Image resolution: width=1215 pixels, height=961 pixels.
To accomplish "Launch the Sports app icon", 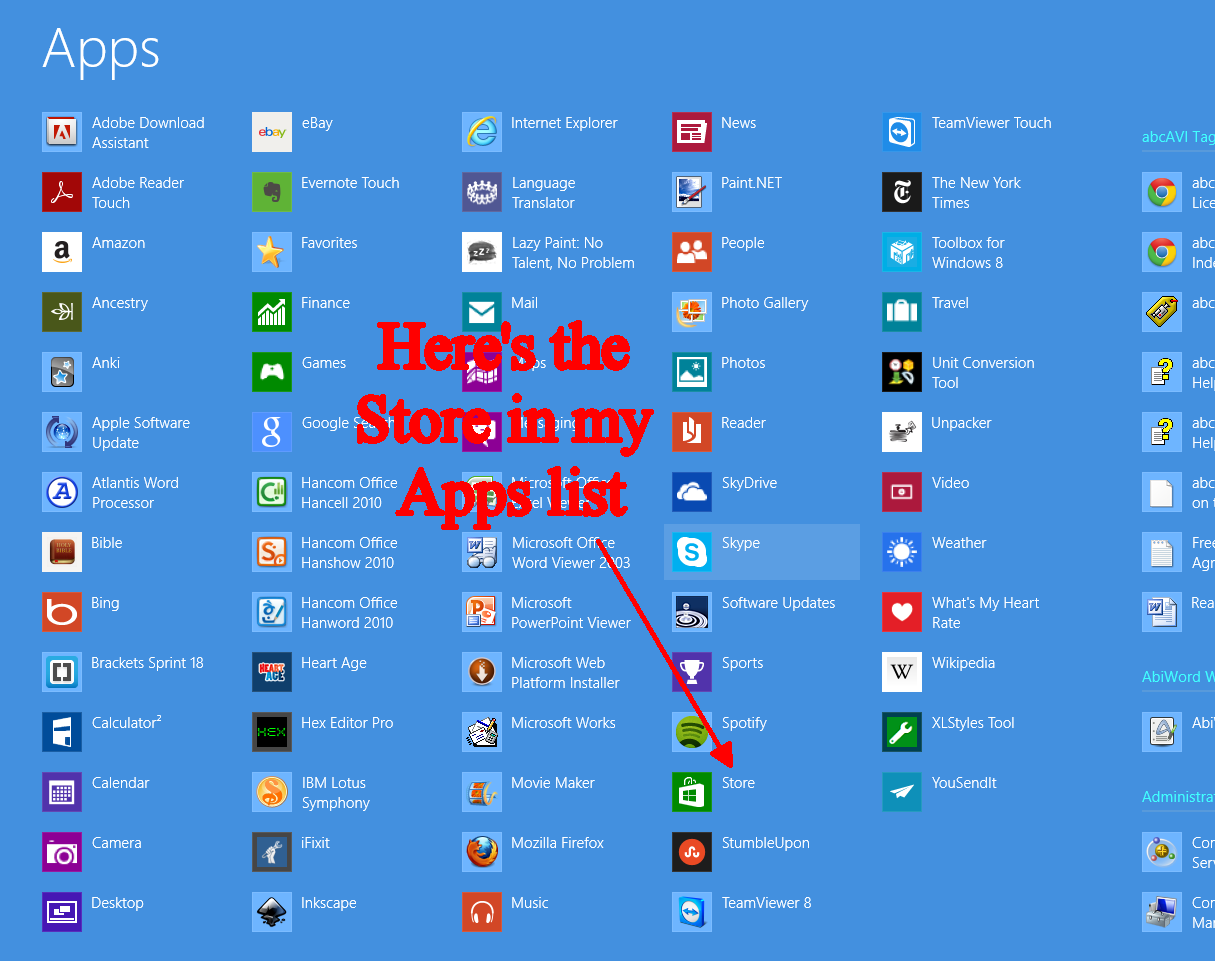I will point(692,672).
